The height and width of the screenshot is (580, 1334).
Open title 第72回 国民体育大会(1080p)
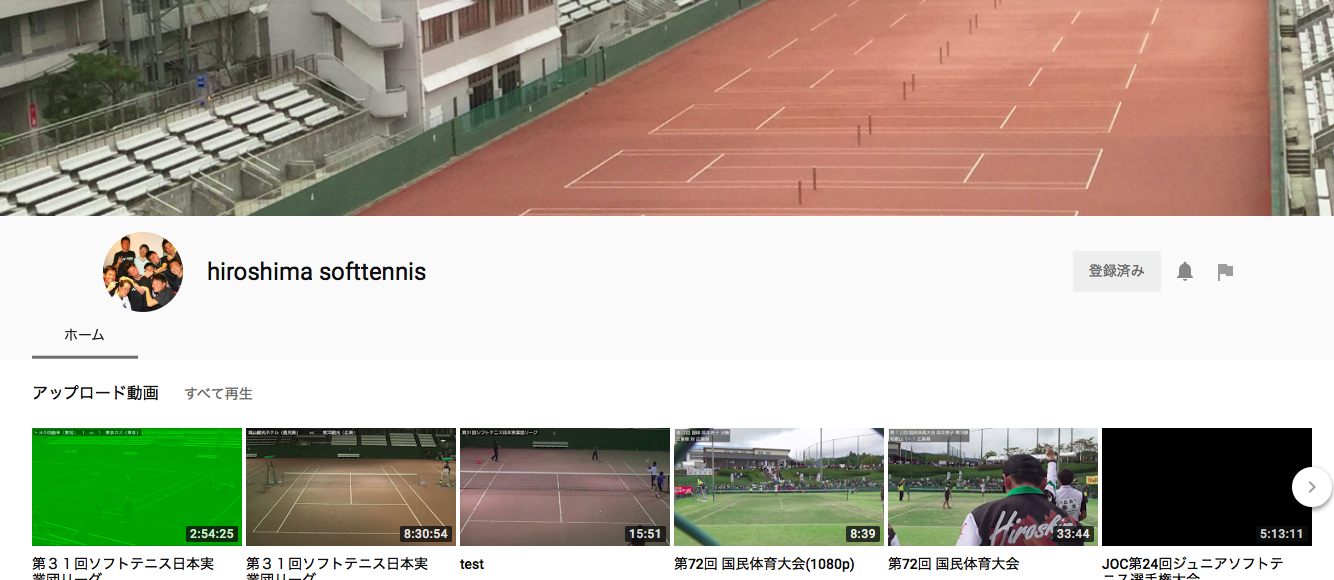[764, 564]
